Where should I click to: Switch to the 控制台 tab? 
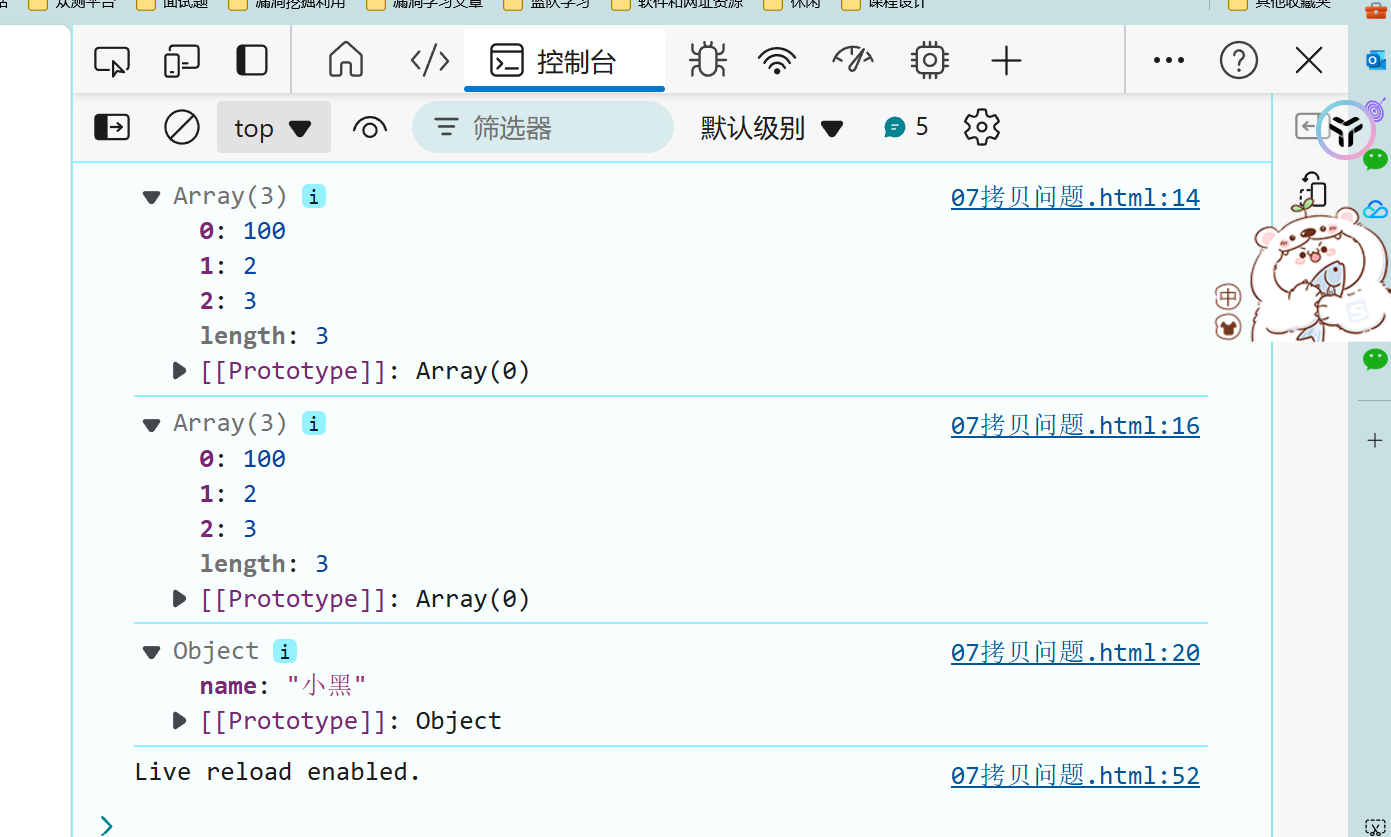pyautogui.click(x=564, y=61)
